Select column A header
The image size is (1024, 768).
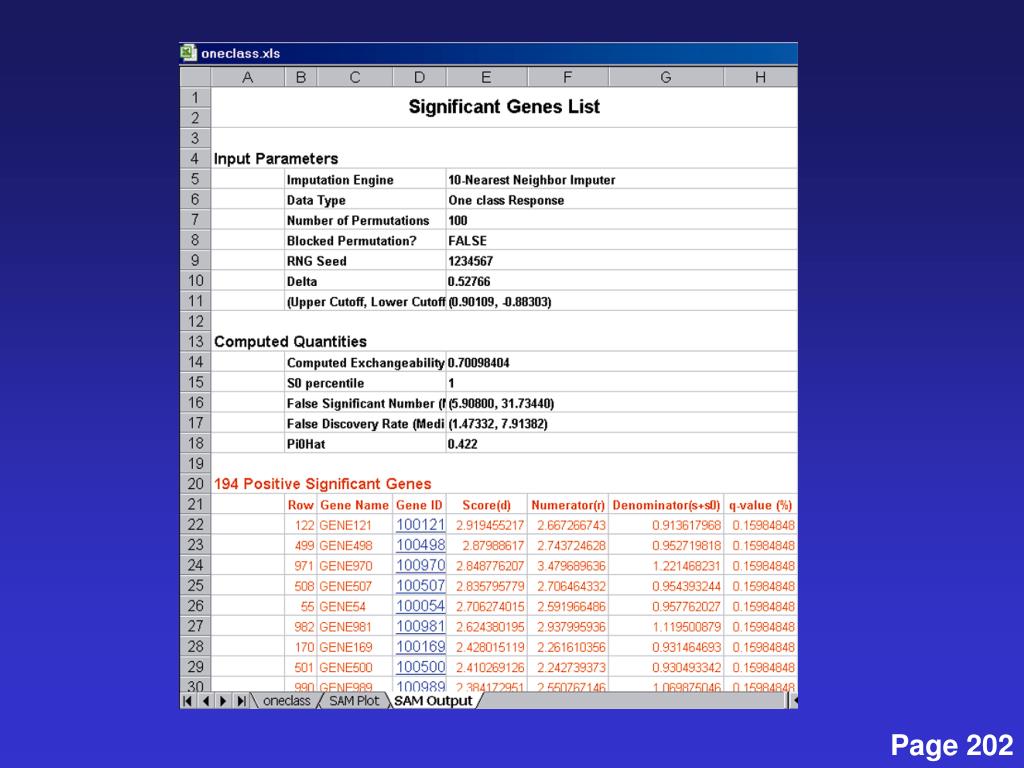tap(248, 77)
